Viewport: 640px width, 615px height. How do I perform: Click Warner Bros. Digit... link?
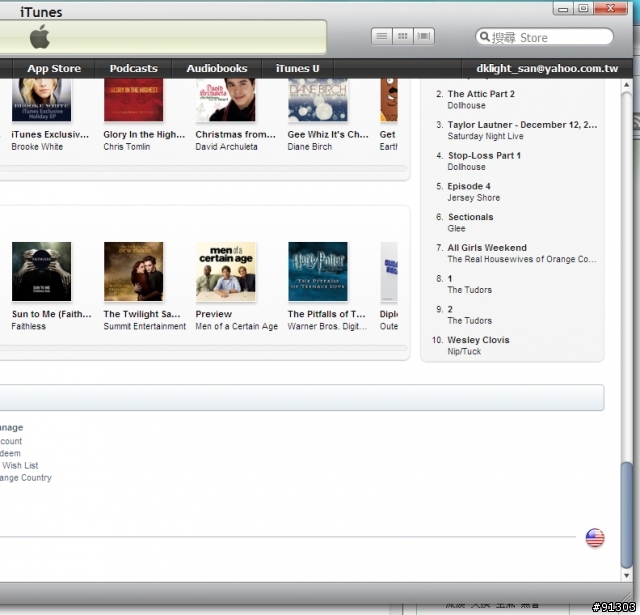coord(327,326)
